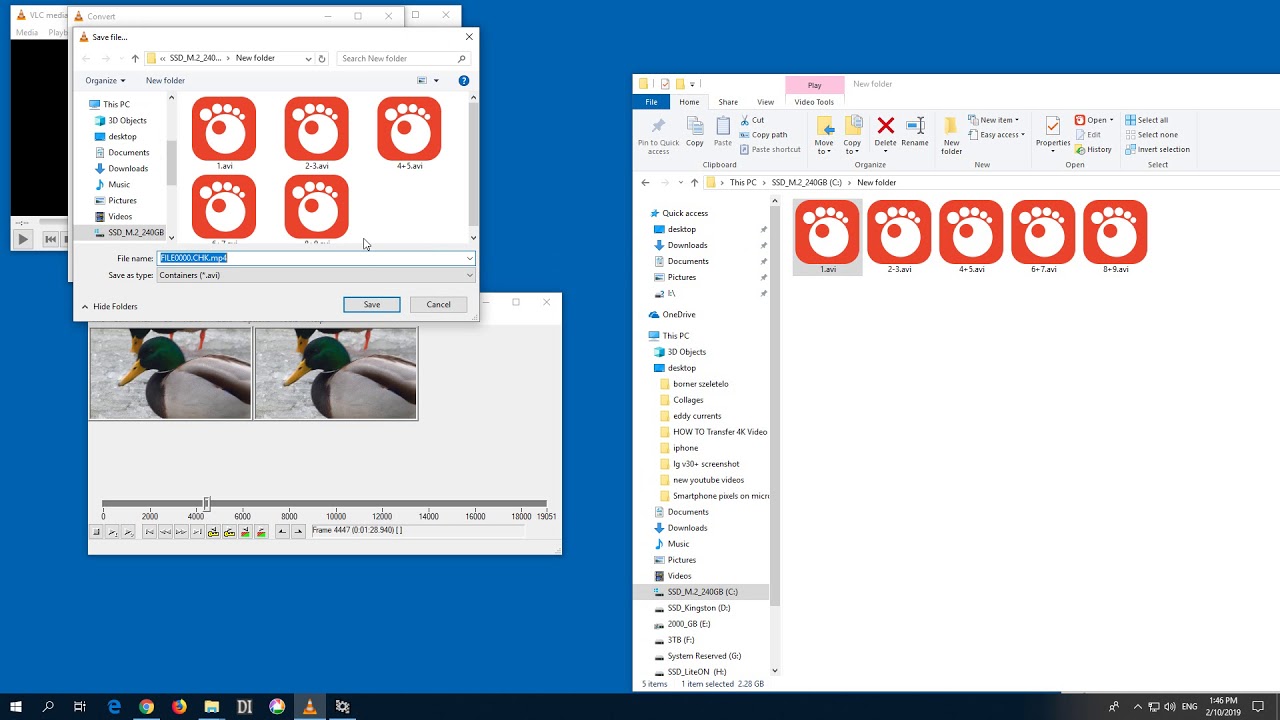Set selection end with mark-out icon
Viewport: 1280px width, 720px height.
click(x=298, y=532)
